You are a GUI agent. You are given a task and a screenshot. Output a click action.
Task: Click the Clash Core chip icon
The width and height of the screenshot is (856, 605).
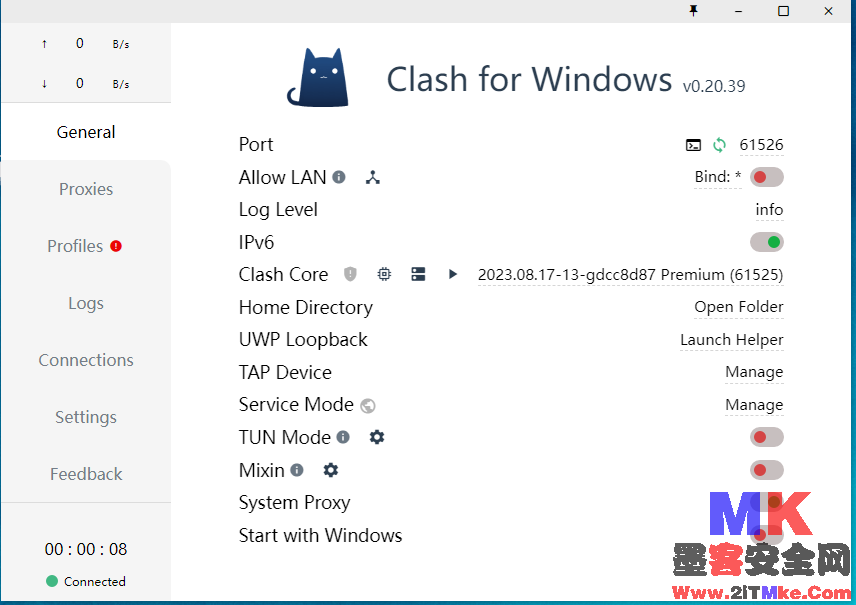pos(384,274)
